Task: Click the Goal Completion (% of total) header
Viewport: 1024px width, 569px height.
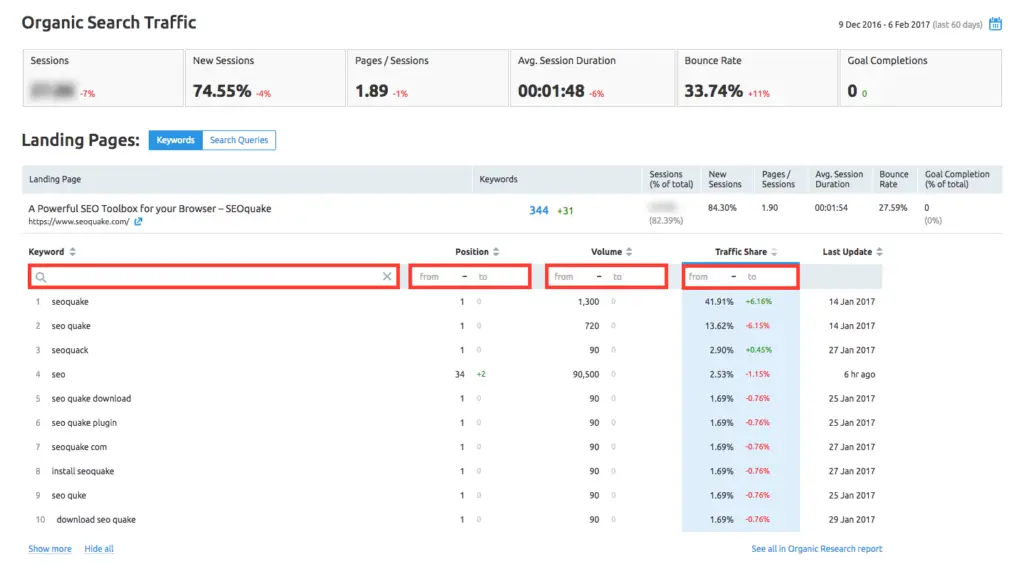Action: click(957, 179)
